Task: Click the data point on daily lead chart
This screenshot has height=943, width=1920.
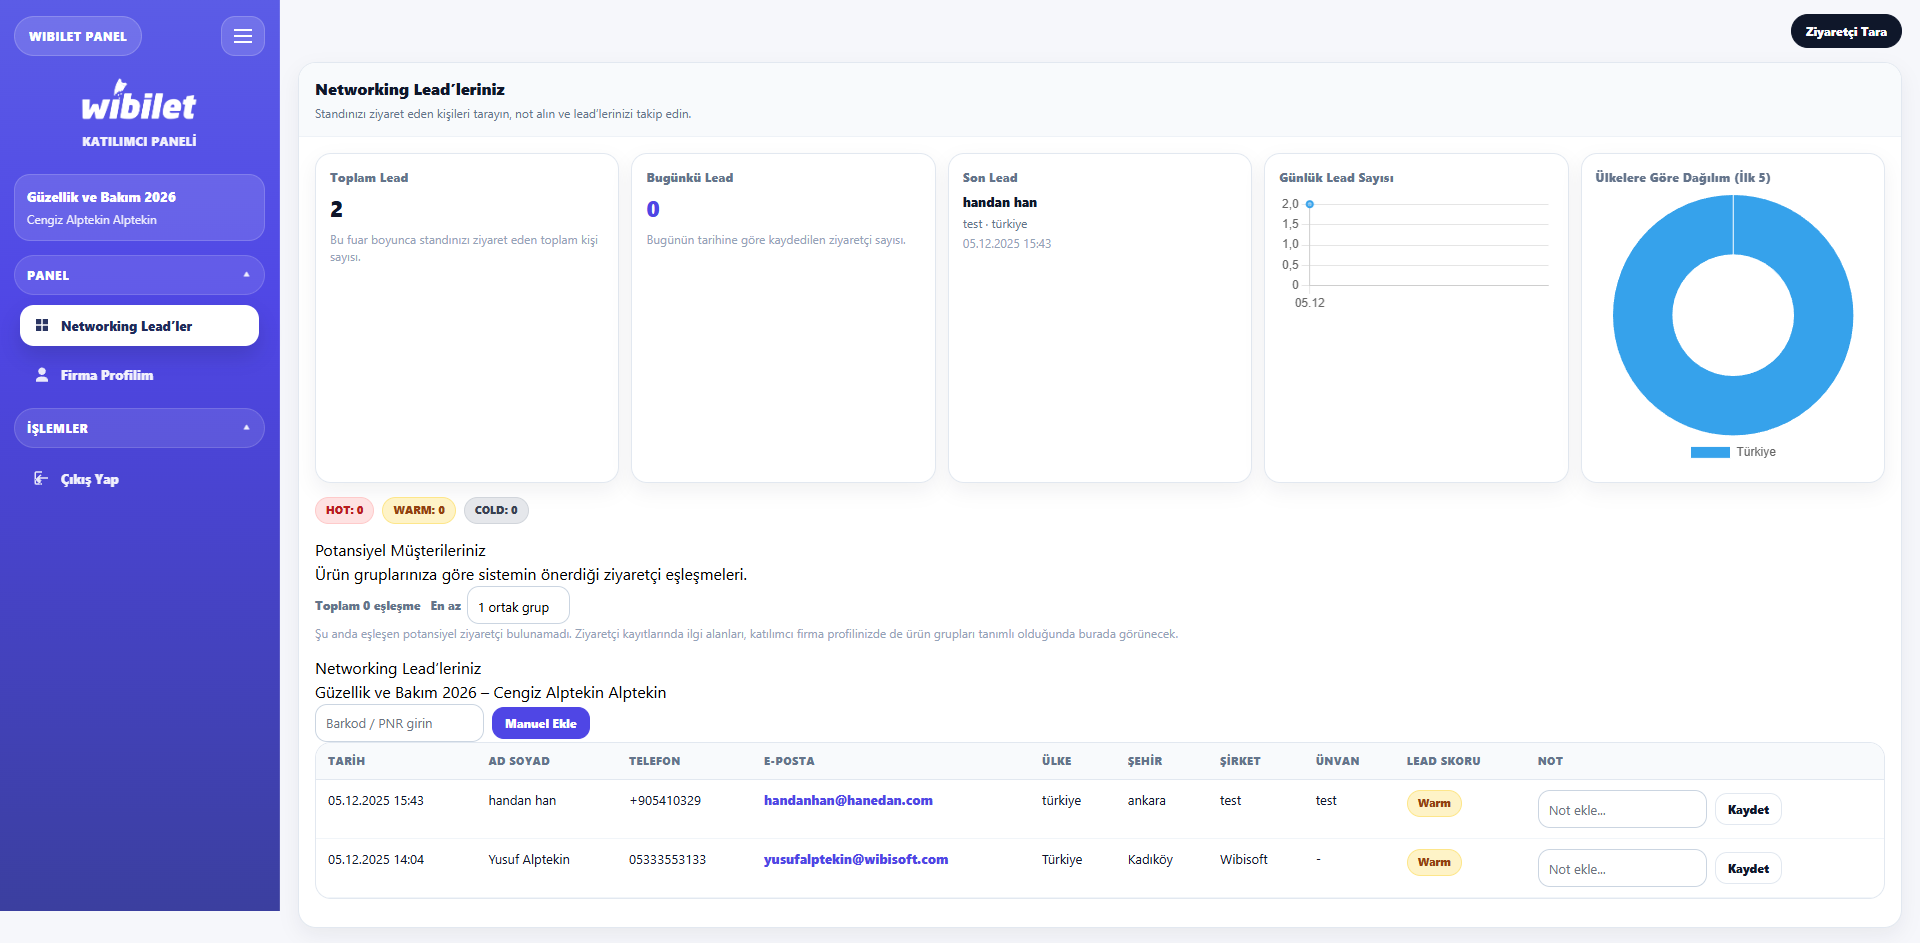Action: [x=1309, y=204]
